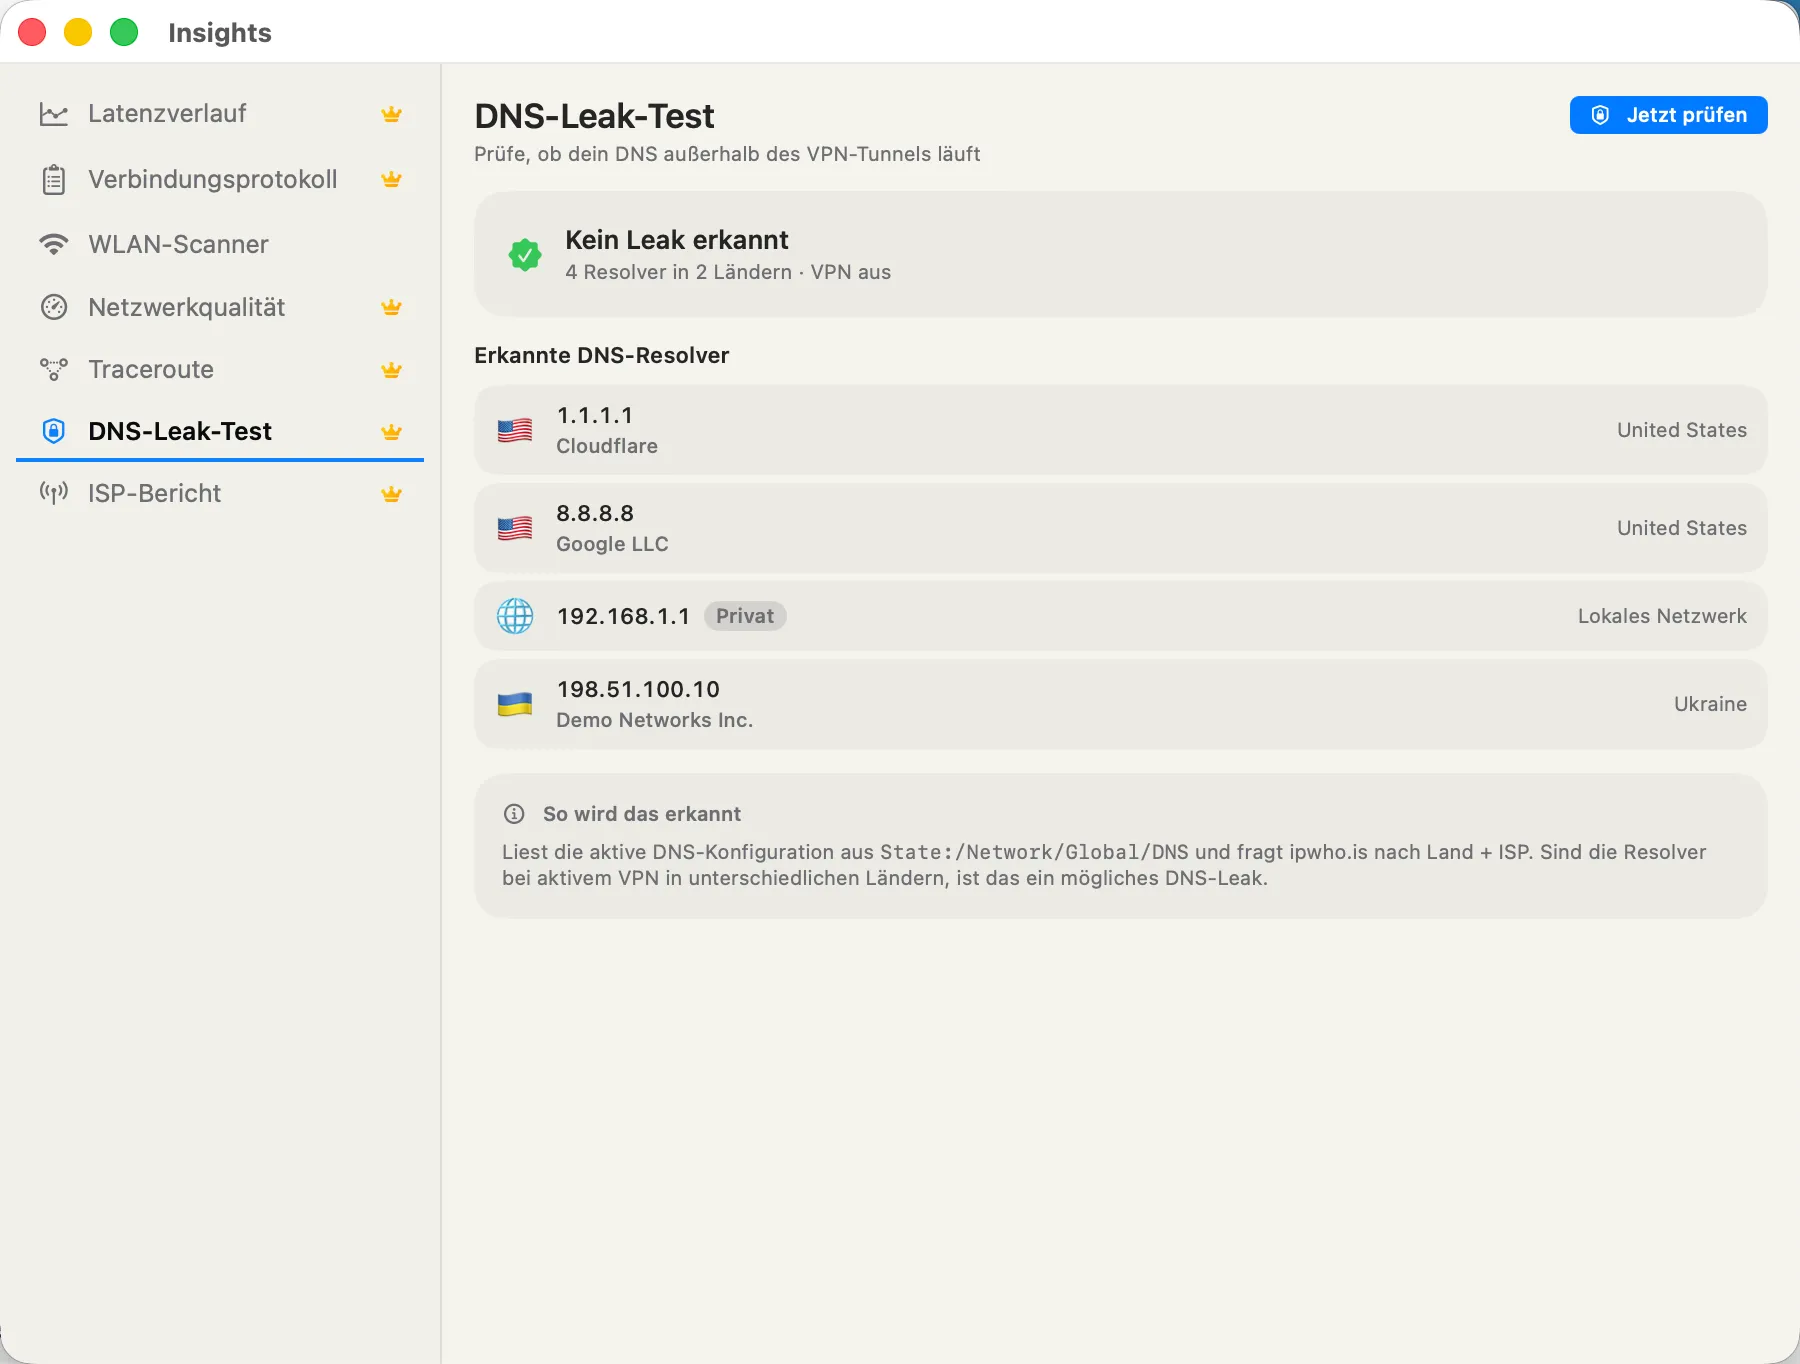Switch to WLAN-Scanner section
This screenshot has width=1800, height=1364.
220,244
